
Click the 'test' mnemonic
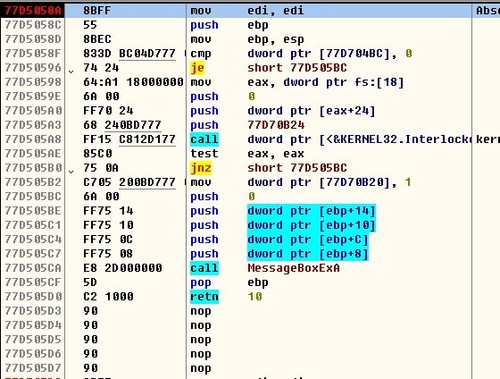coord(204,154)
